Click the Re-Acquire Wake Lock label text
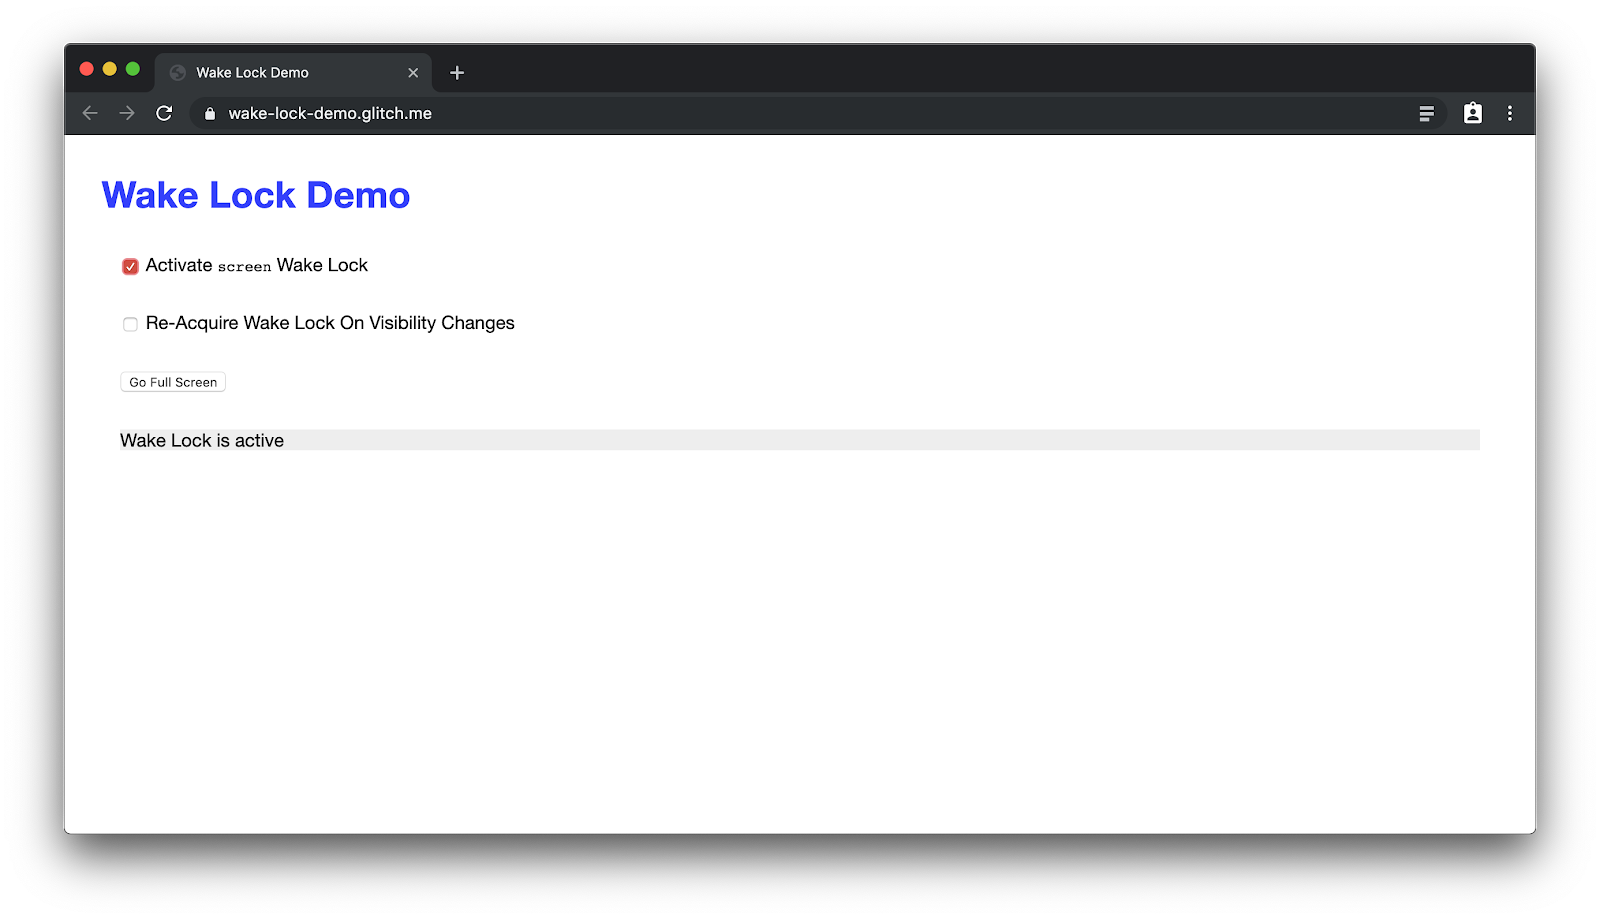The height and width of the screenshot is (919, 1600). click(330, 324)
